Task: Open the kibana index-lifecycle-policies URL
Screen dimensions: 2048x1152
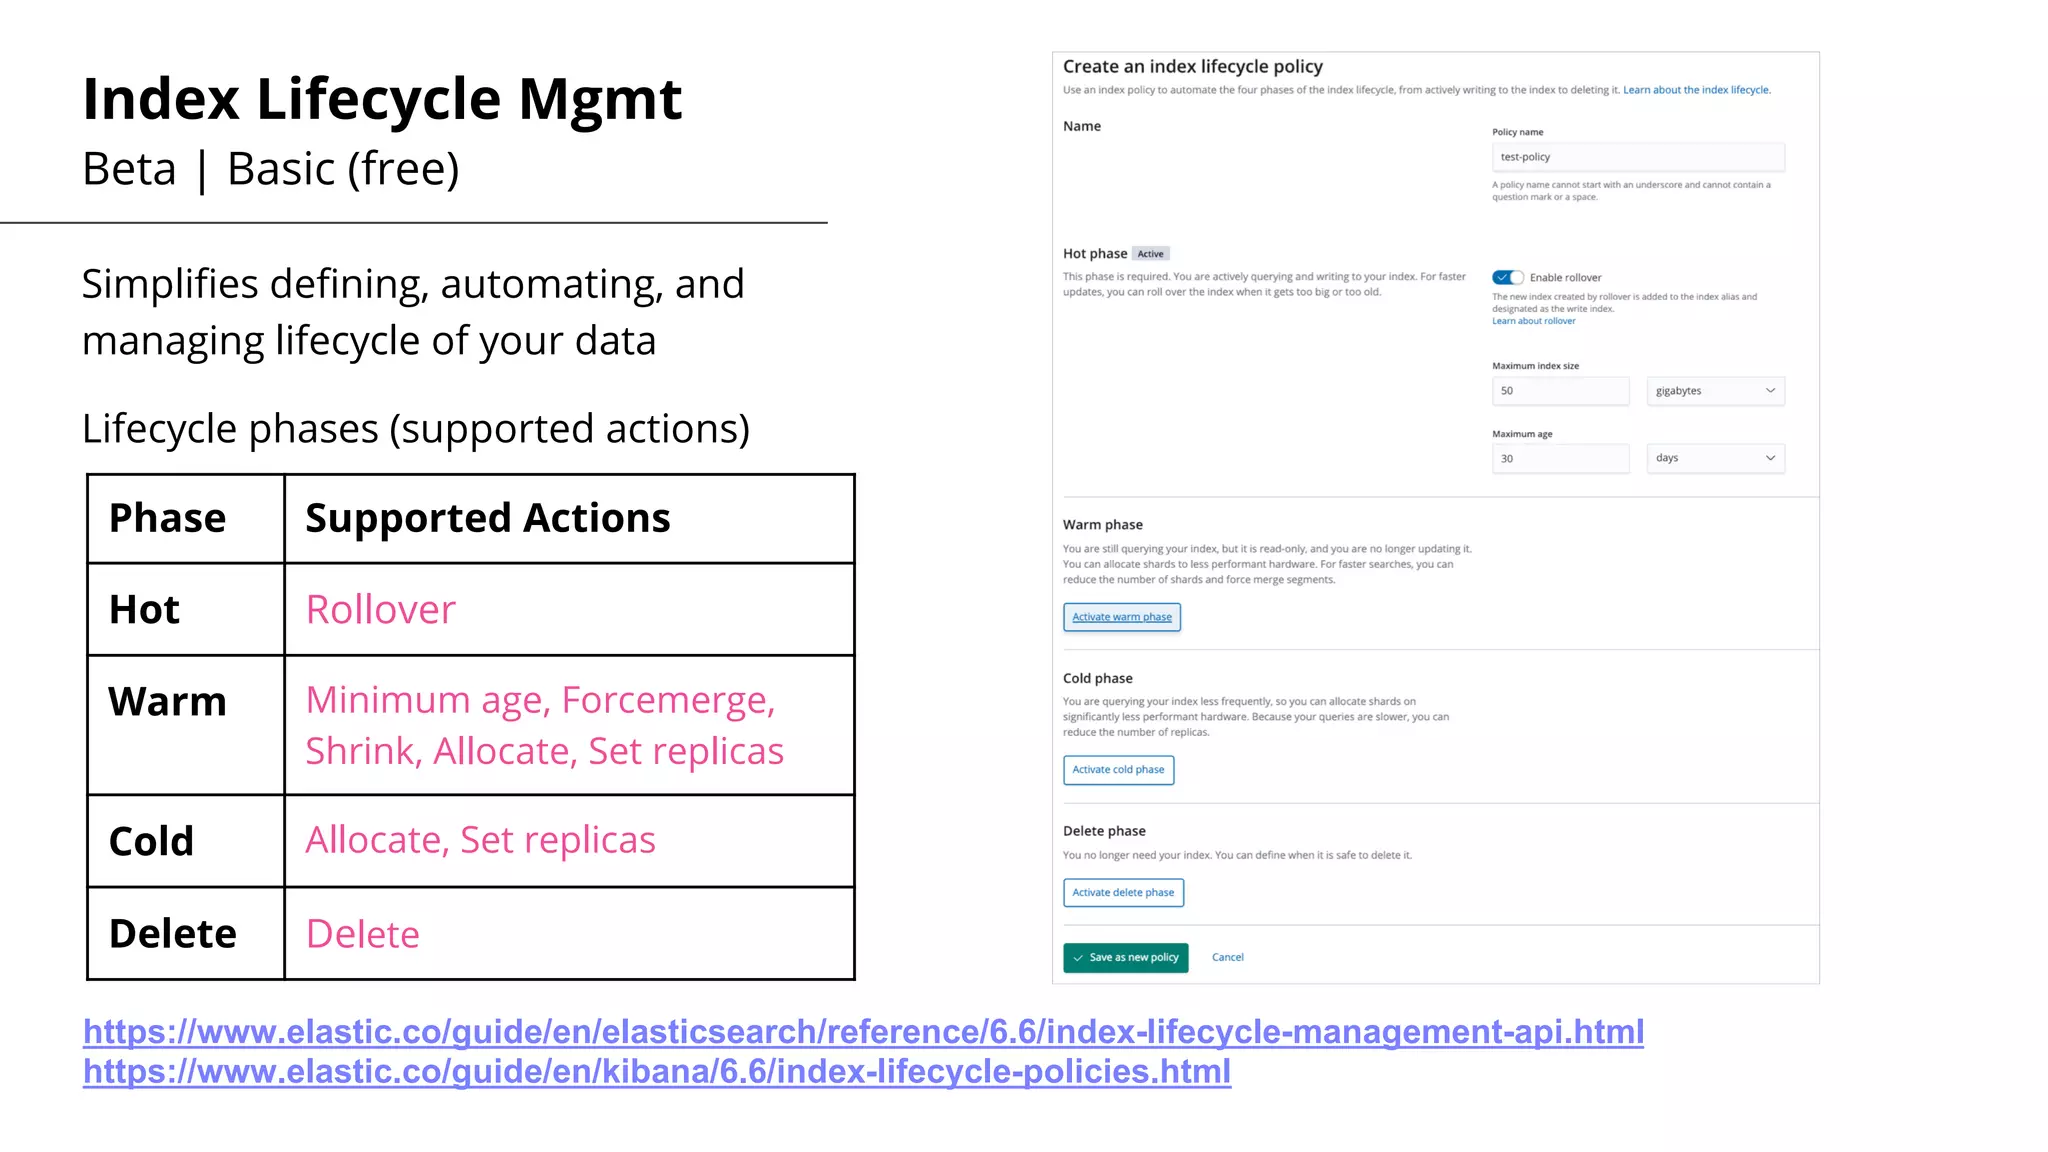Action: [x=657, y=1071]
